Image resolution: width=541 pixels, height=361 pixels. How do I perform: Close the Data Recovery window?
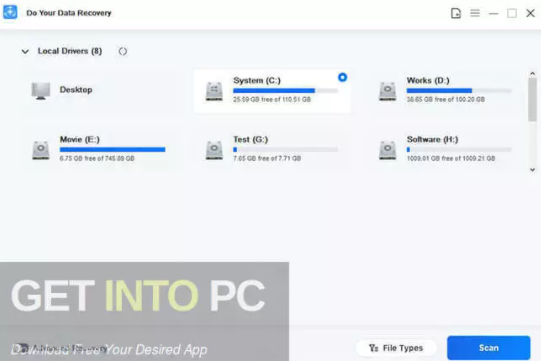click(x=530, y=13)
